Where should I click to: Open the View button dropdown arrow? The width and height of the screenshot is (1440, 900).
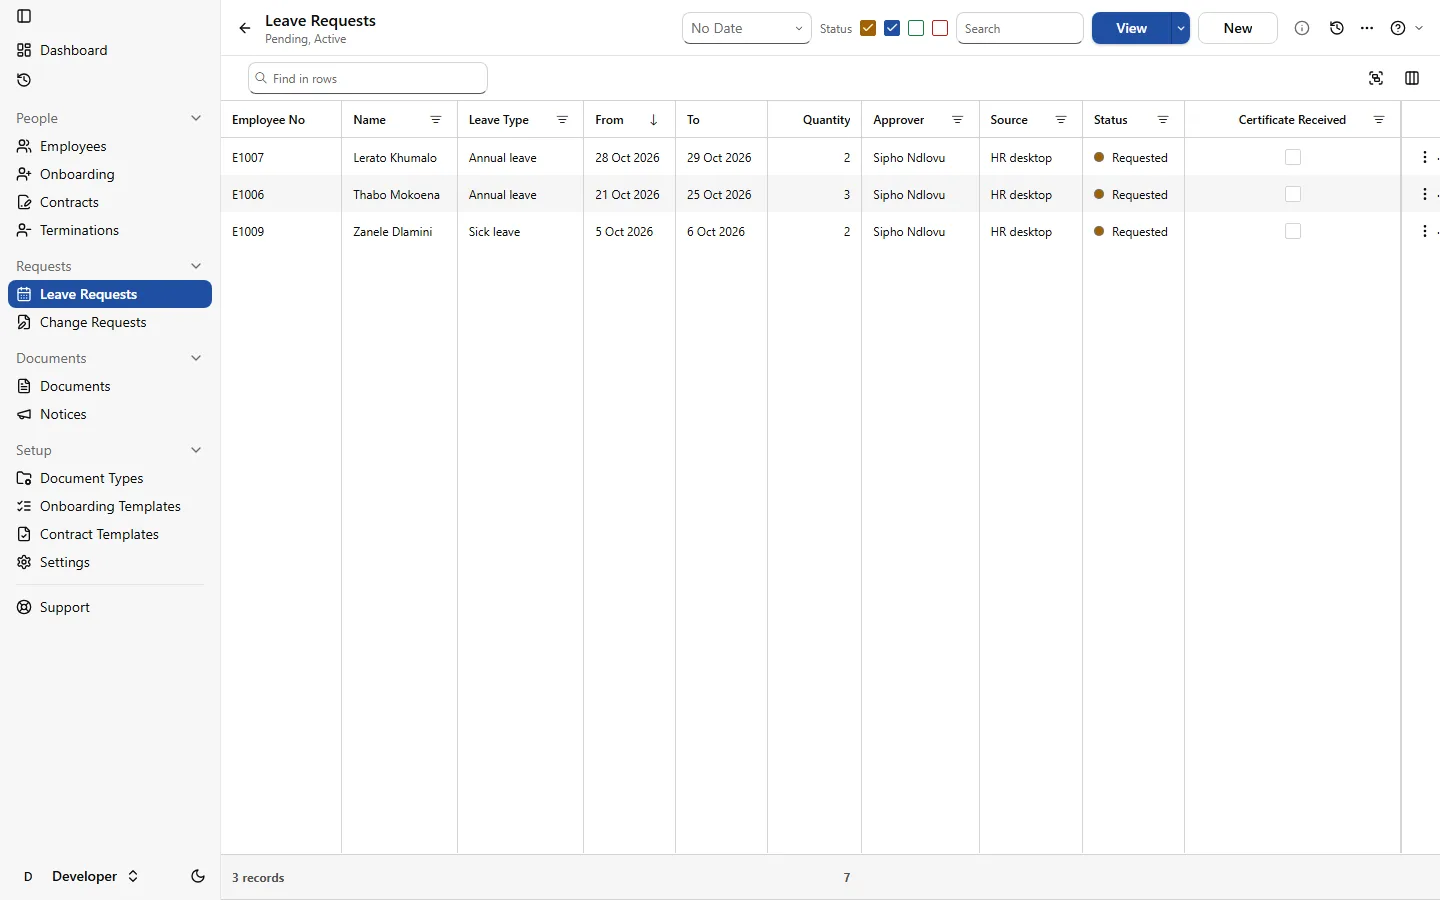point(1181,28)
